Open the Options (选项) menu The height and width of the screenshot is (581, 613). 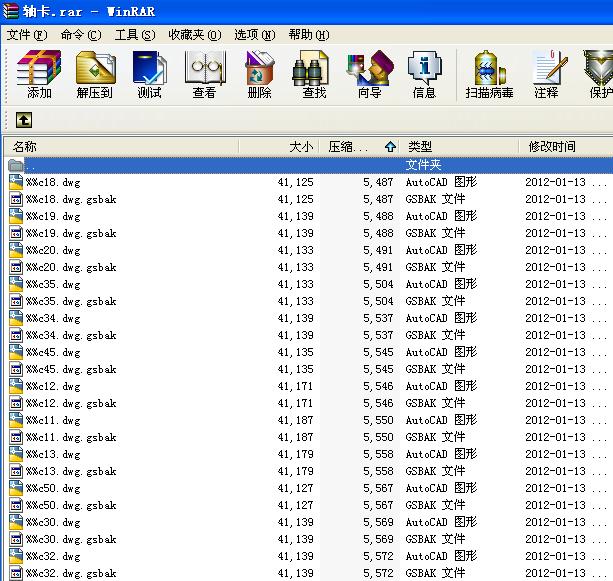point(255,35)
